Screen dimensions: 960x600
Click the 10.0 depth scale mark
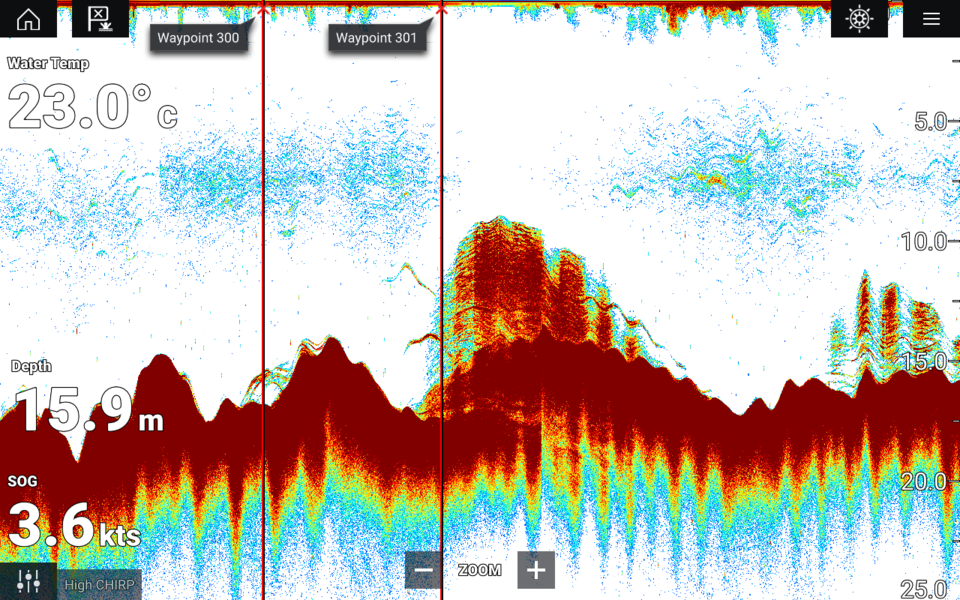[923, 242]
